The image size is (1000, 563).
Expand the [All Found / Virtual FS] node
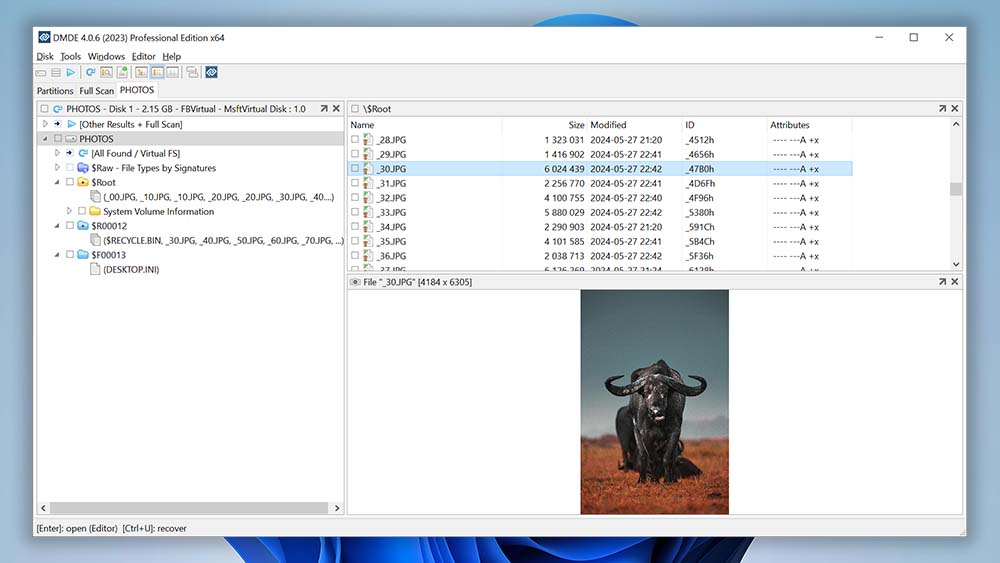coord(57,153)
